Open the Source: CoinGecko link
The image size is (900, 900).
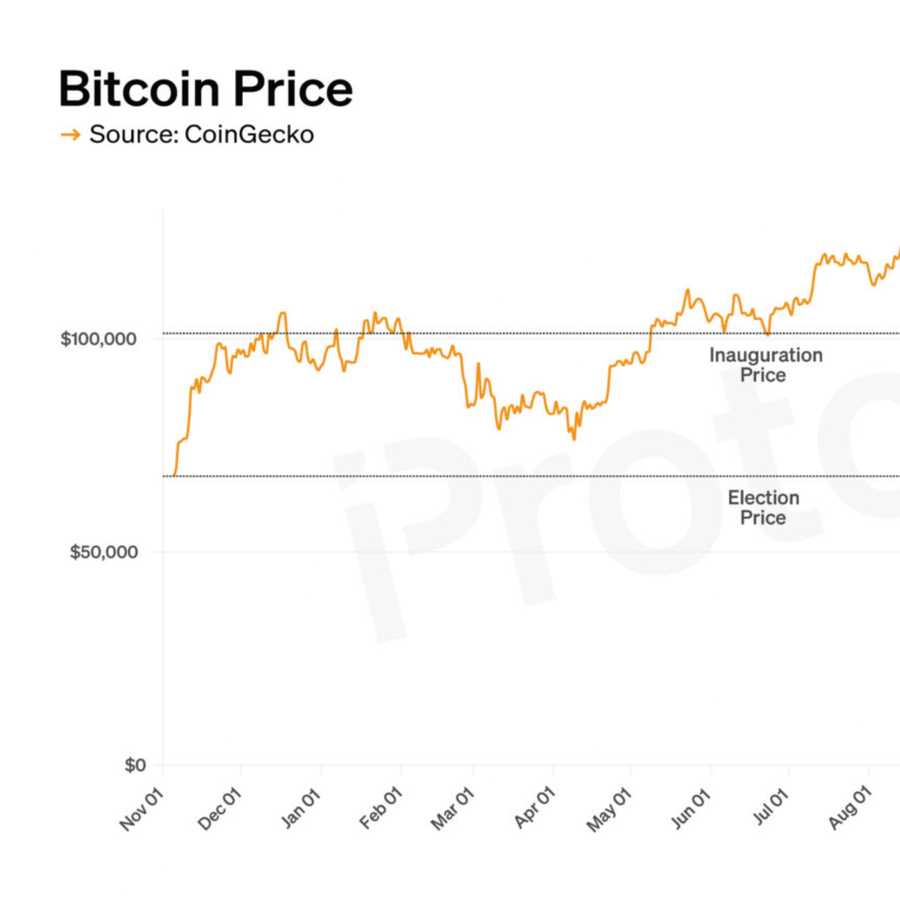[201, 134]
